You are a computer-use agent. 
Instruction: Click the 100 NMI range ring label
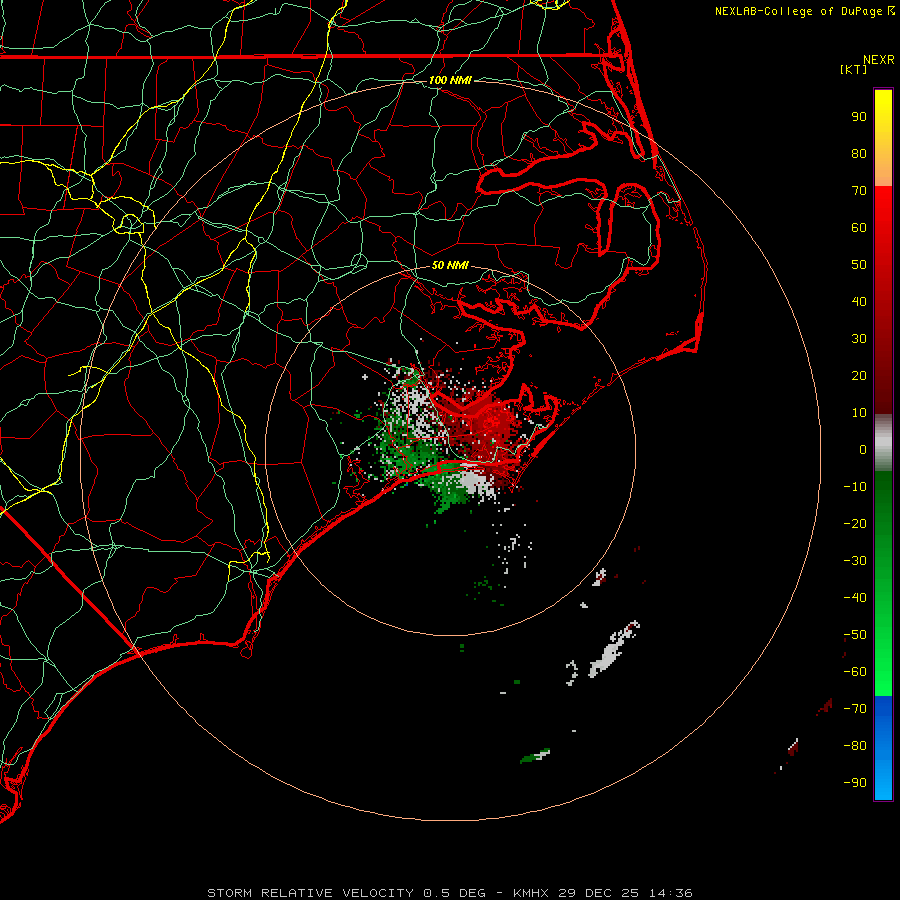(x=450, y=80)
